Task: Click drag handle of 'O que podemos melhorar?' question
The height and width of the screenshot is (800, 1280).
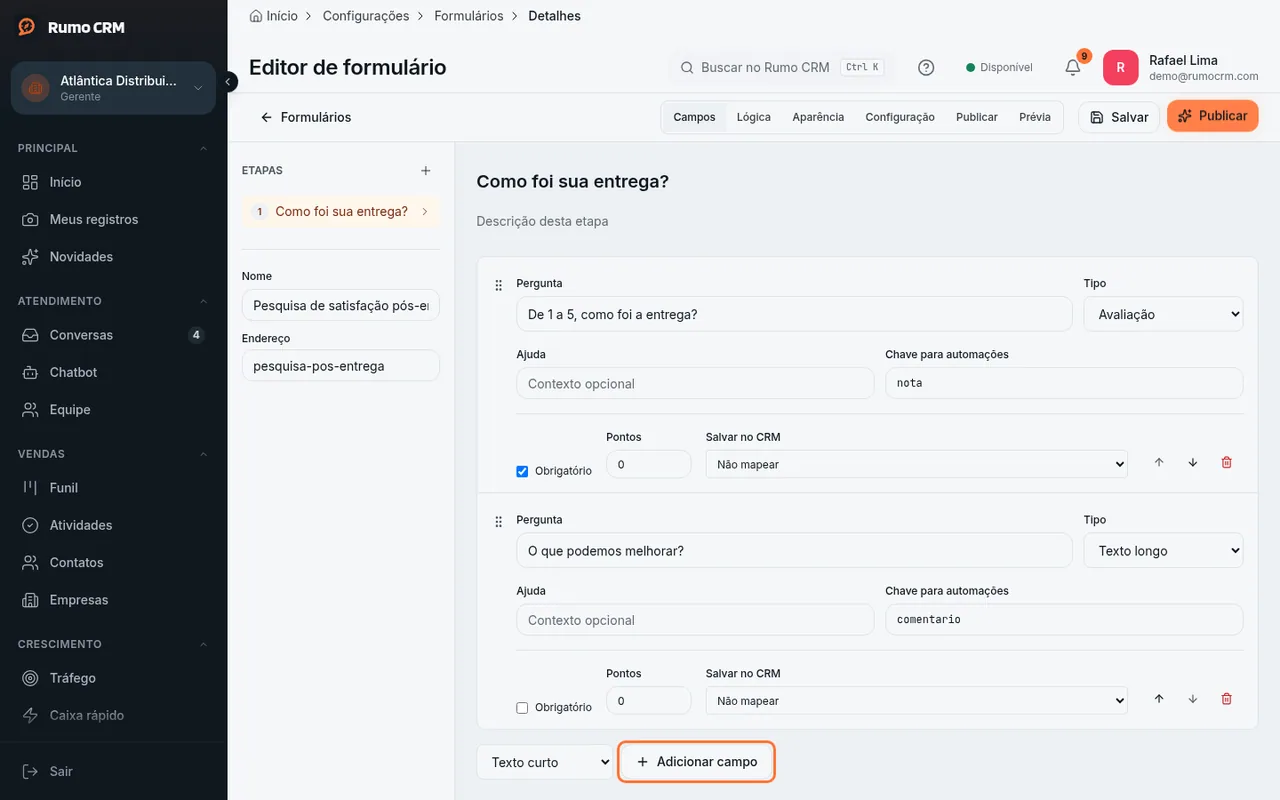Action: [x=498, y=522]
